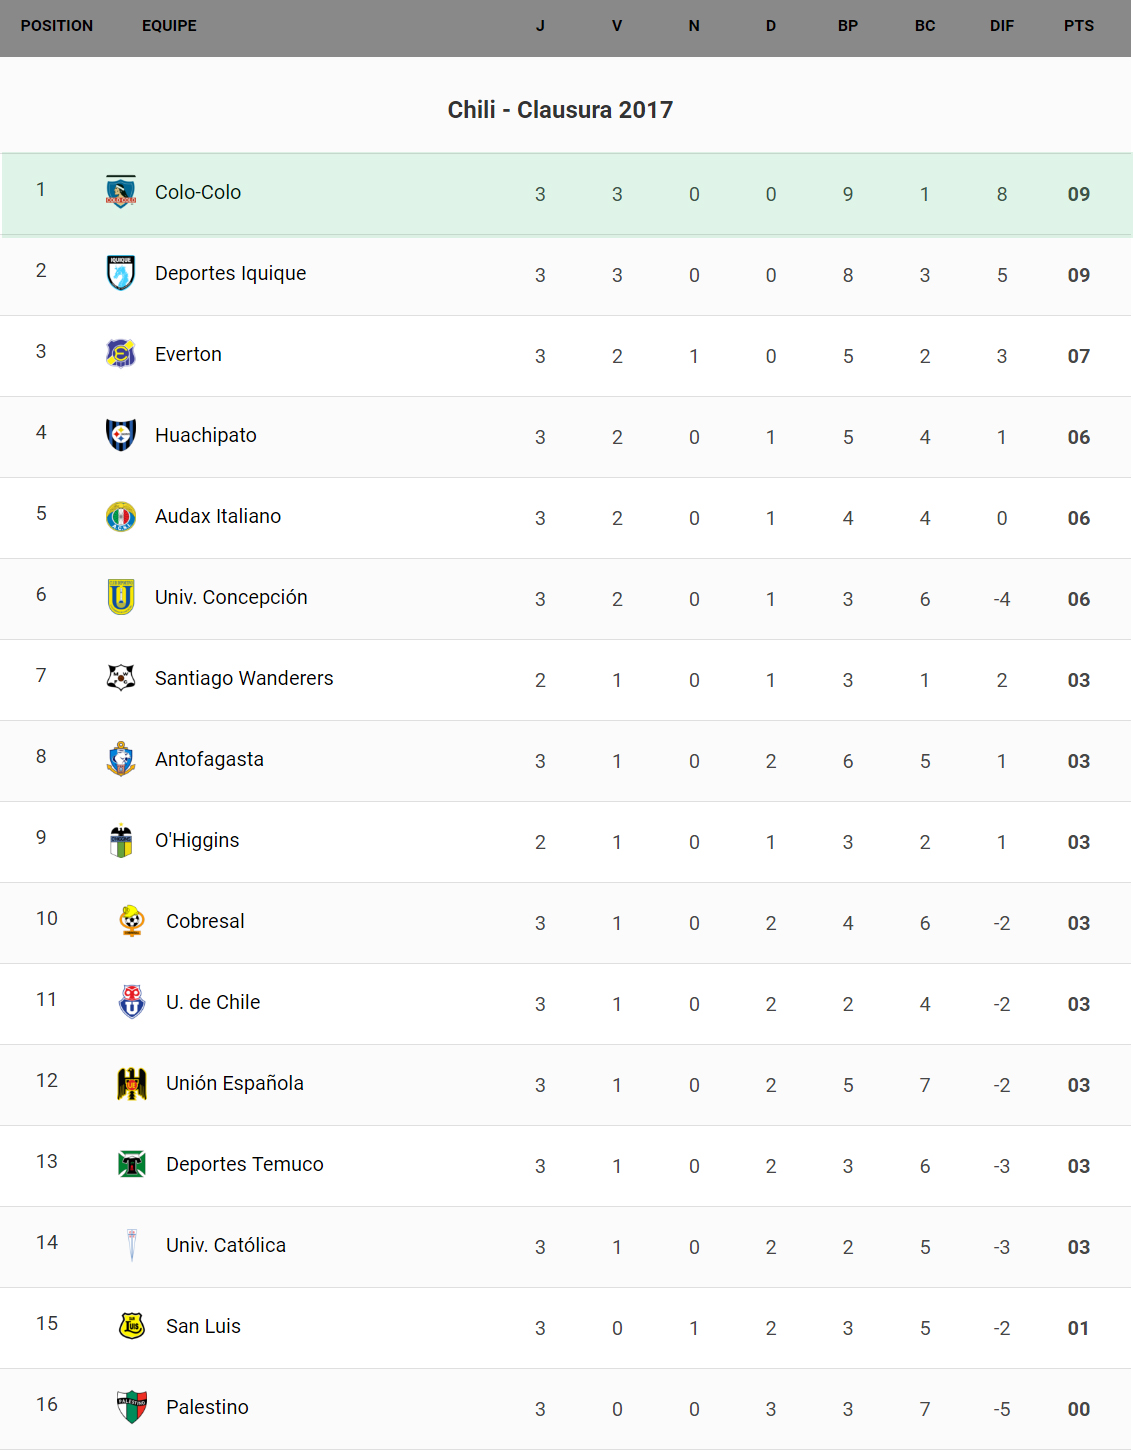The image size is (1133, 1452).
Task: Select the Univ. Católica team name
Action: (x=226, y=1245)
